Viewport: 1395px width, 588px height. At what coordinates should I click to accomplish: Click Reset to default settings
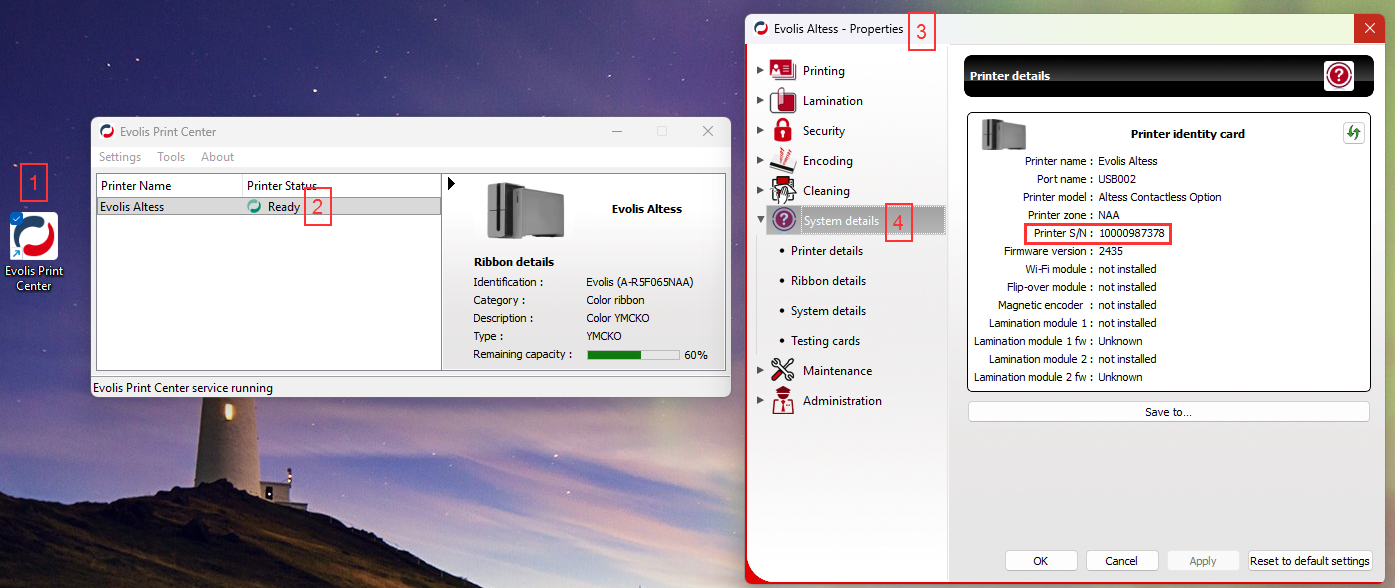1310,561
